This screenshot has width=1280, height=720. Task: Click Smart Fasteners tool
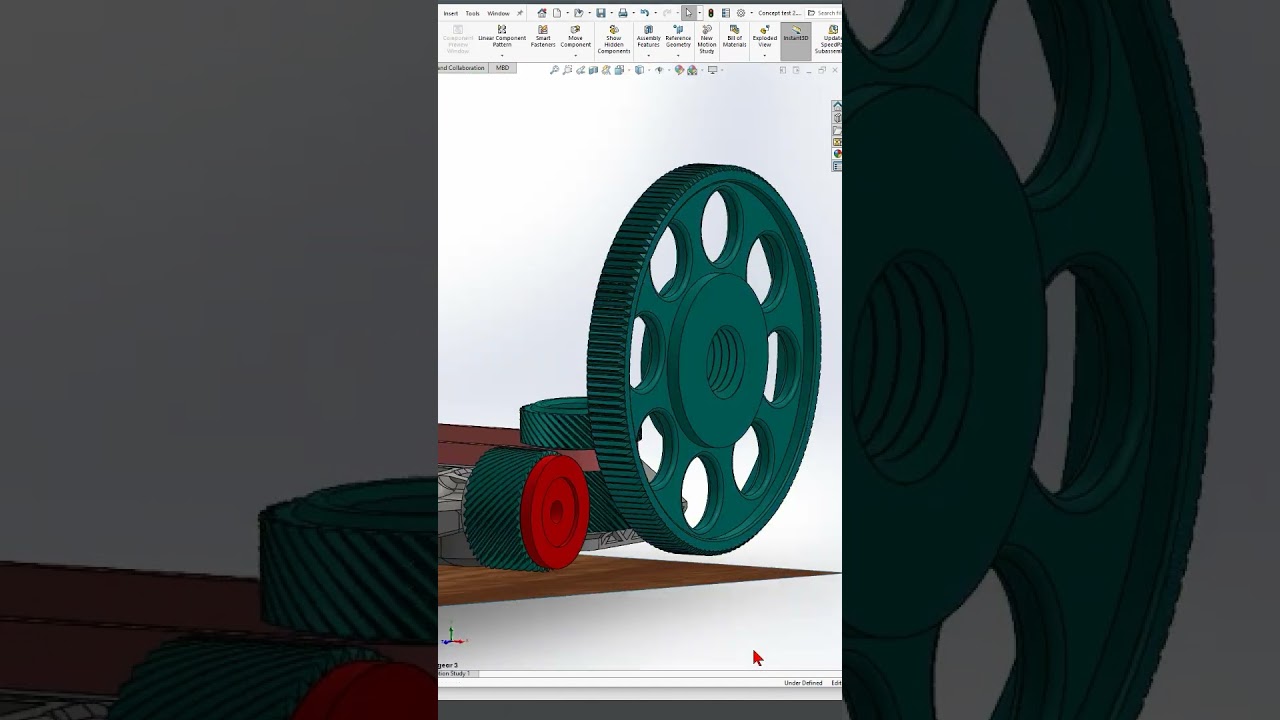click(x=543, y=37)
